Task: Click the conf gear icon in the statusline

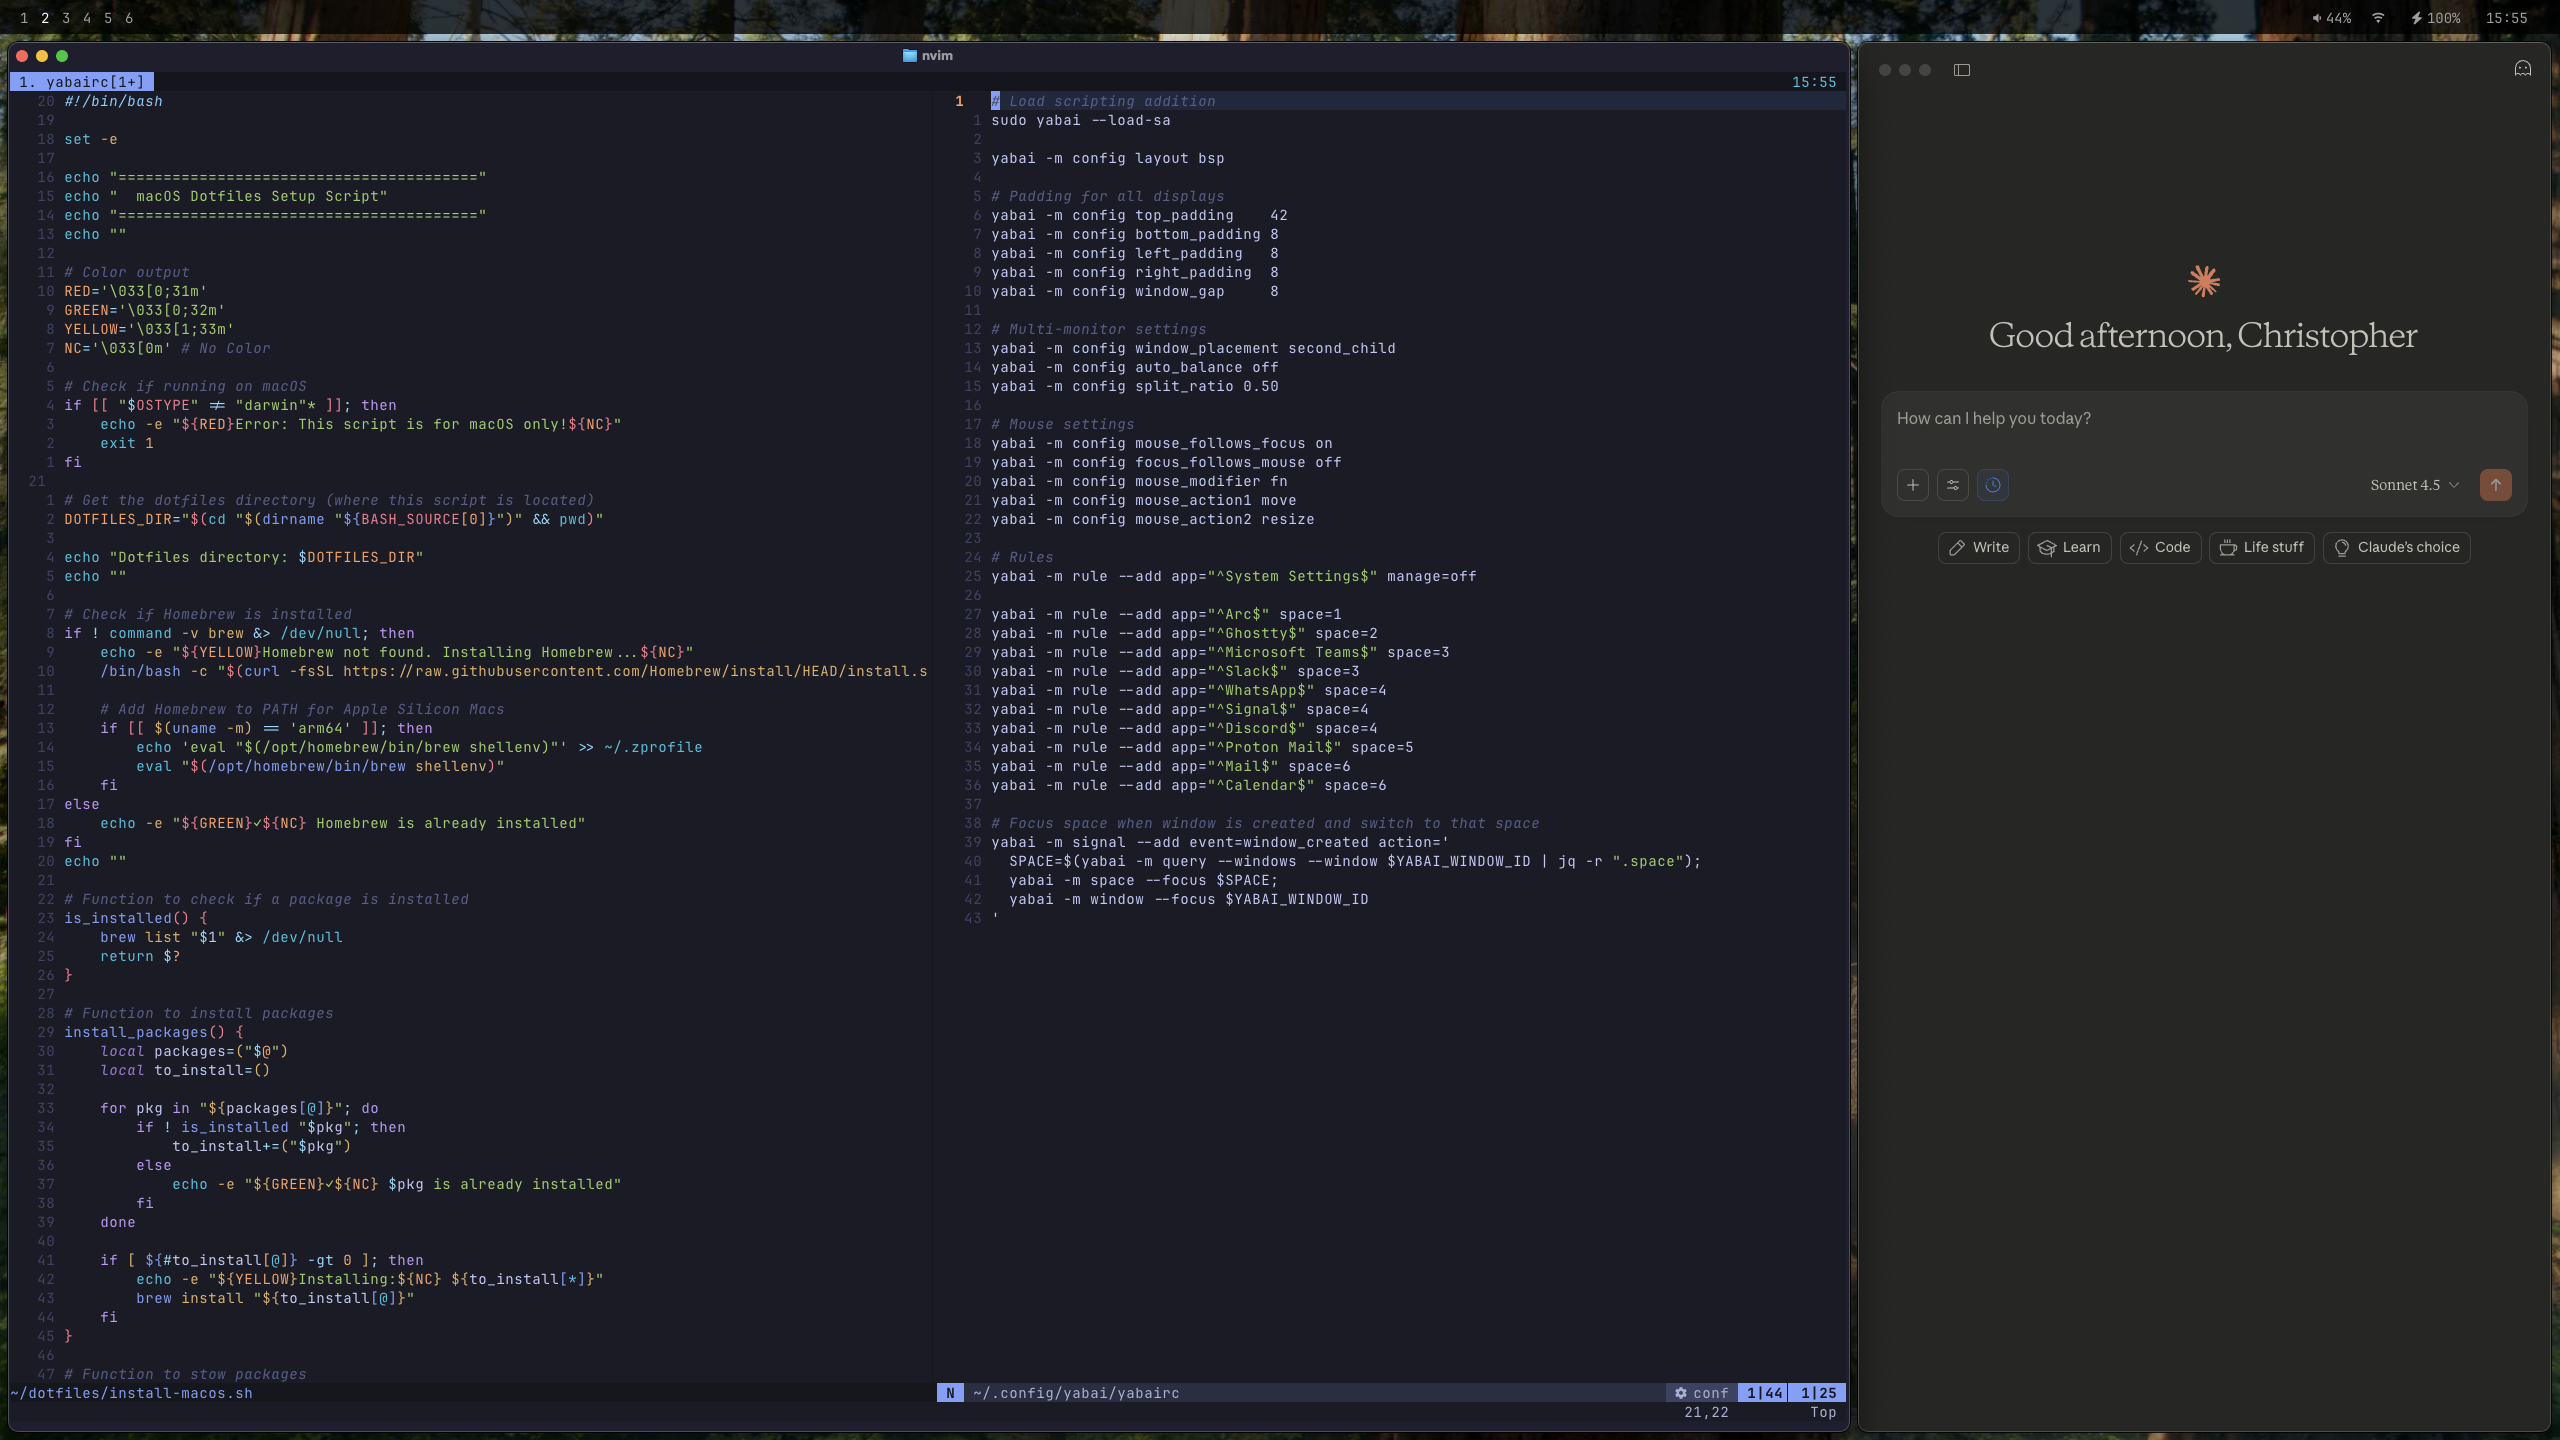Action: tap(1682, 1392)
